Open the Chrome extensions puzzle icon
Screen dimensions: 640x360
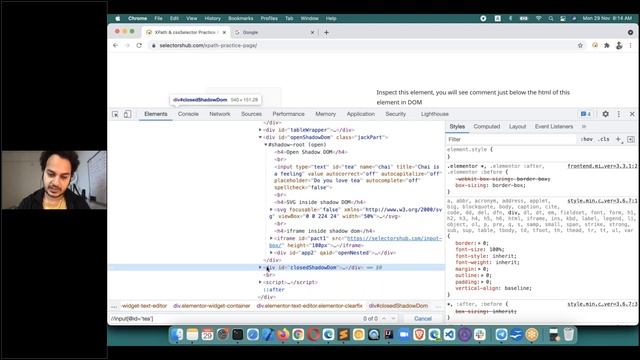pos(607,45)
